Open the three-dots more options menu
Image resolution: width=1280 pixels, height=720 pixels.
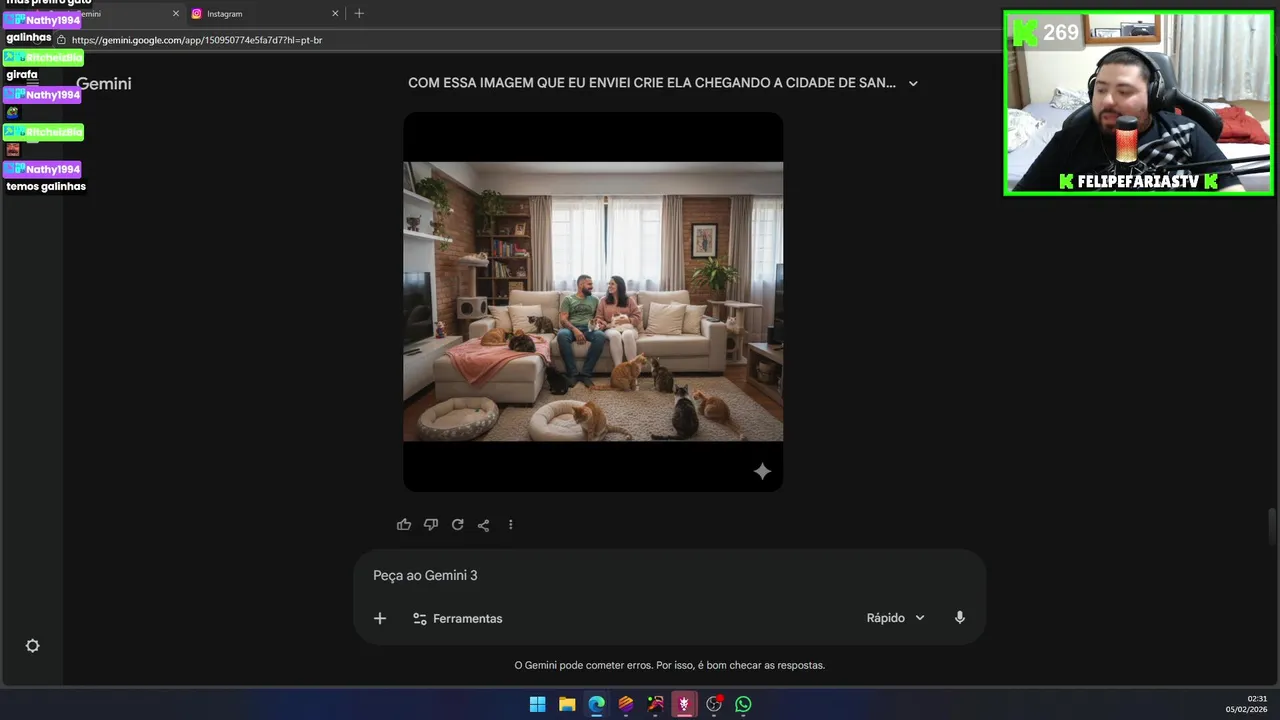tap(510, 524)
